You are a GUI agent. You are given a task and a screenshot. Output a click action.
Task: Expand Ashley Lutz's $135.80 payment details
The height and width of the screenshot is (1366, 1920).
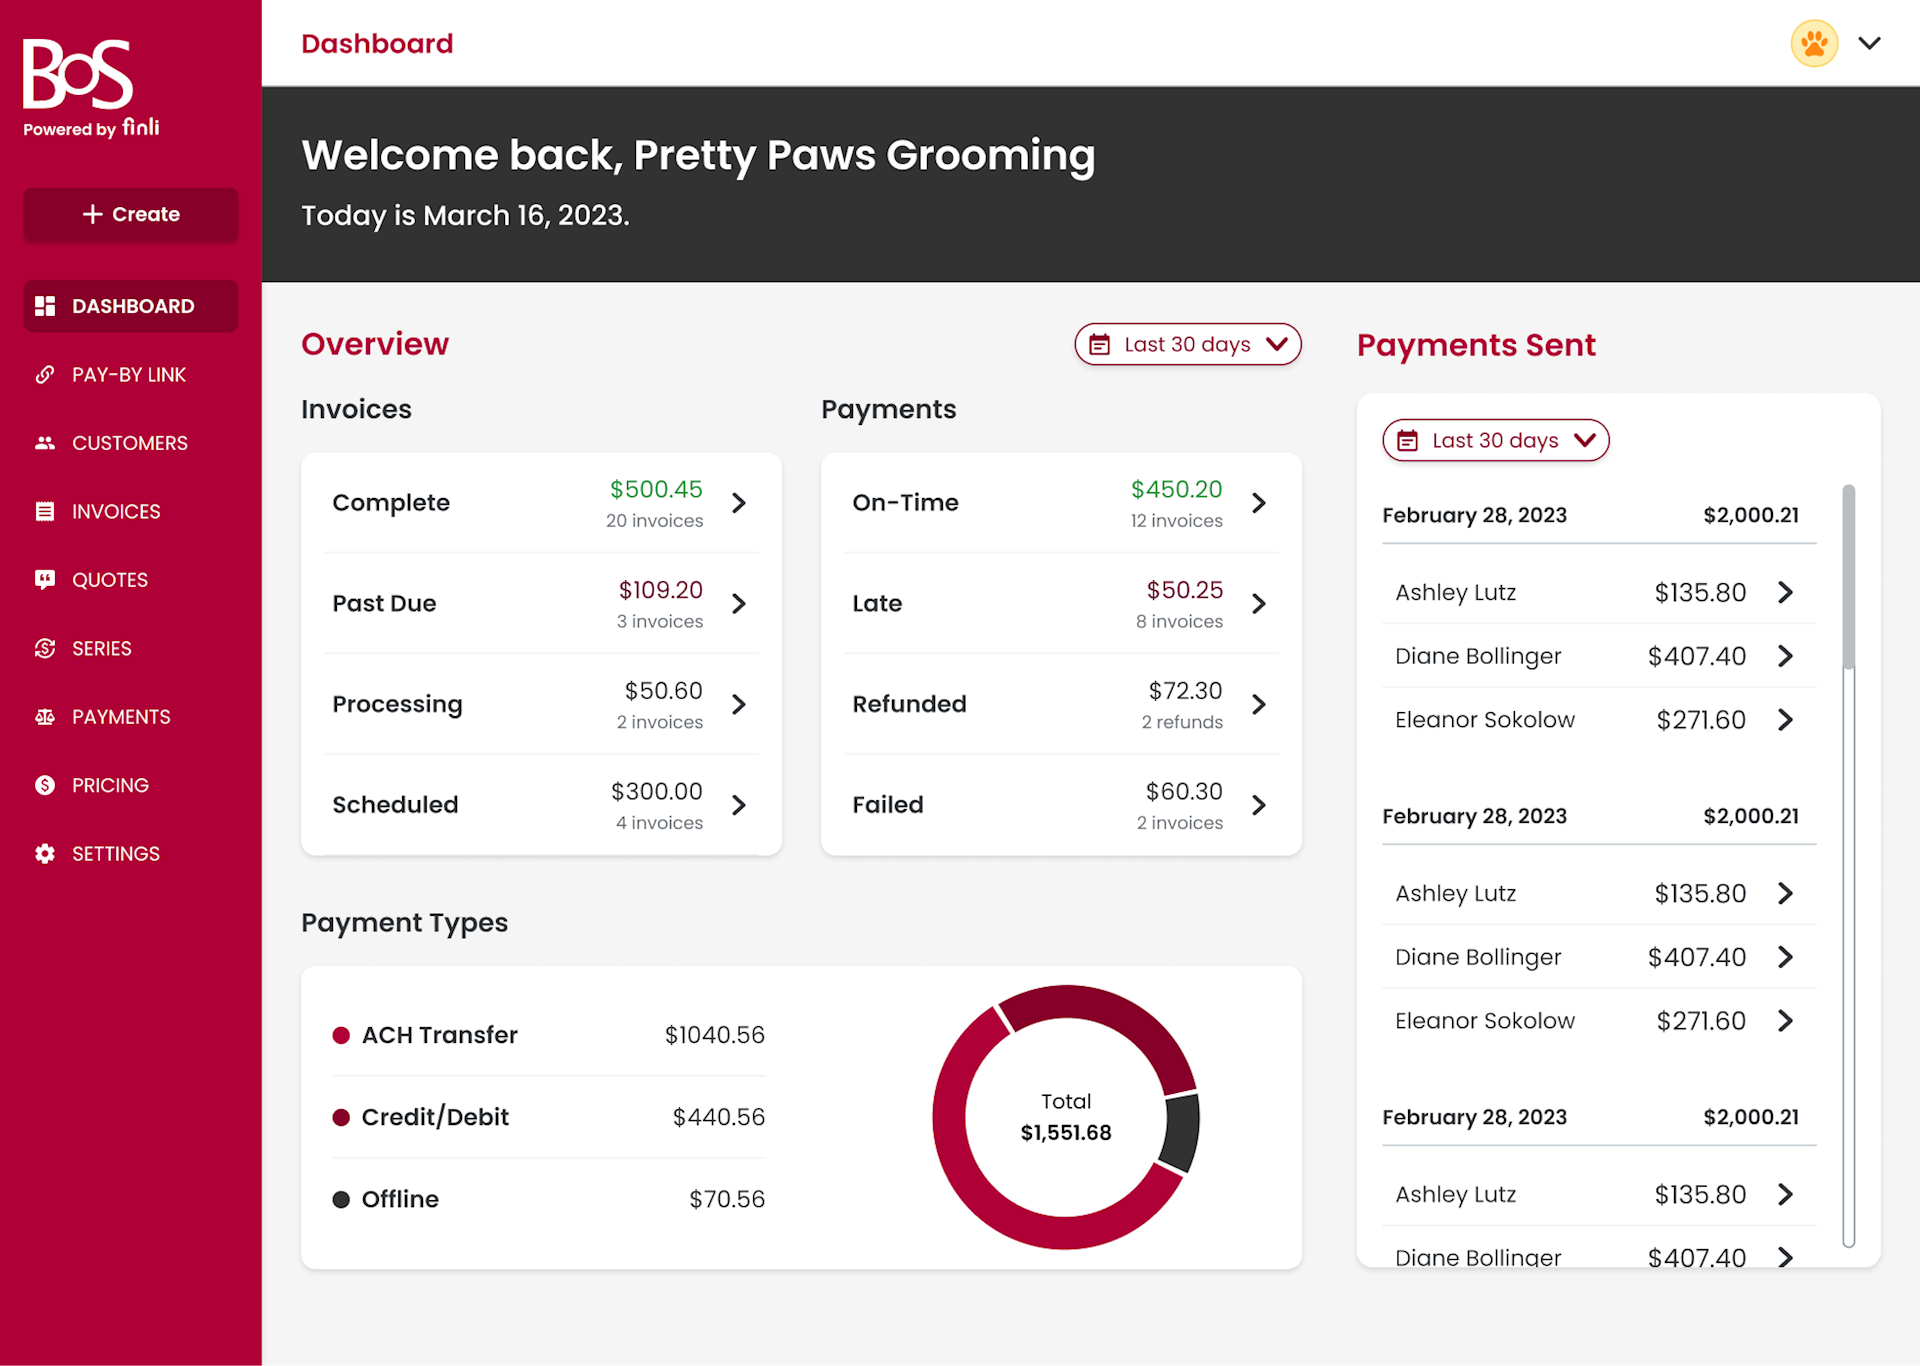tap(1786, 592)
